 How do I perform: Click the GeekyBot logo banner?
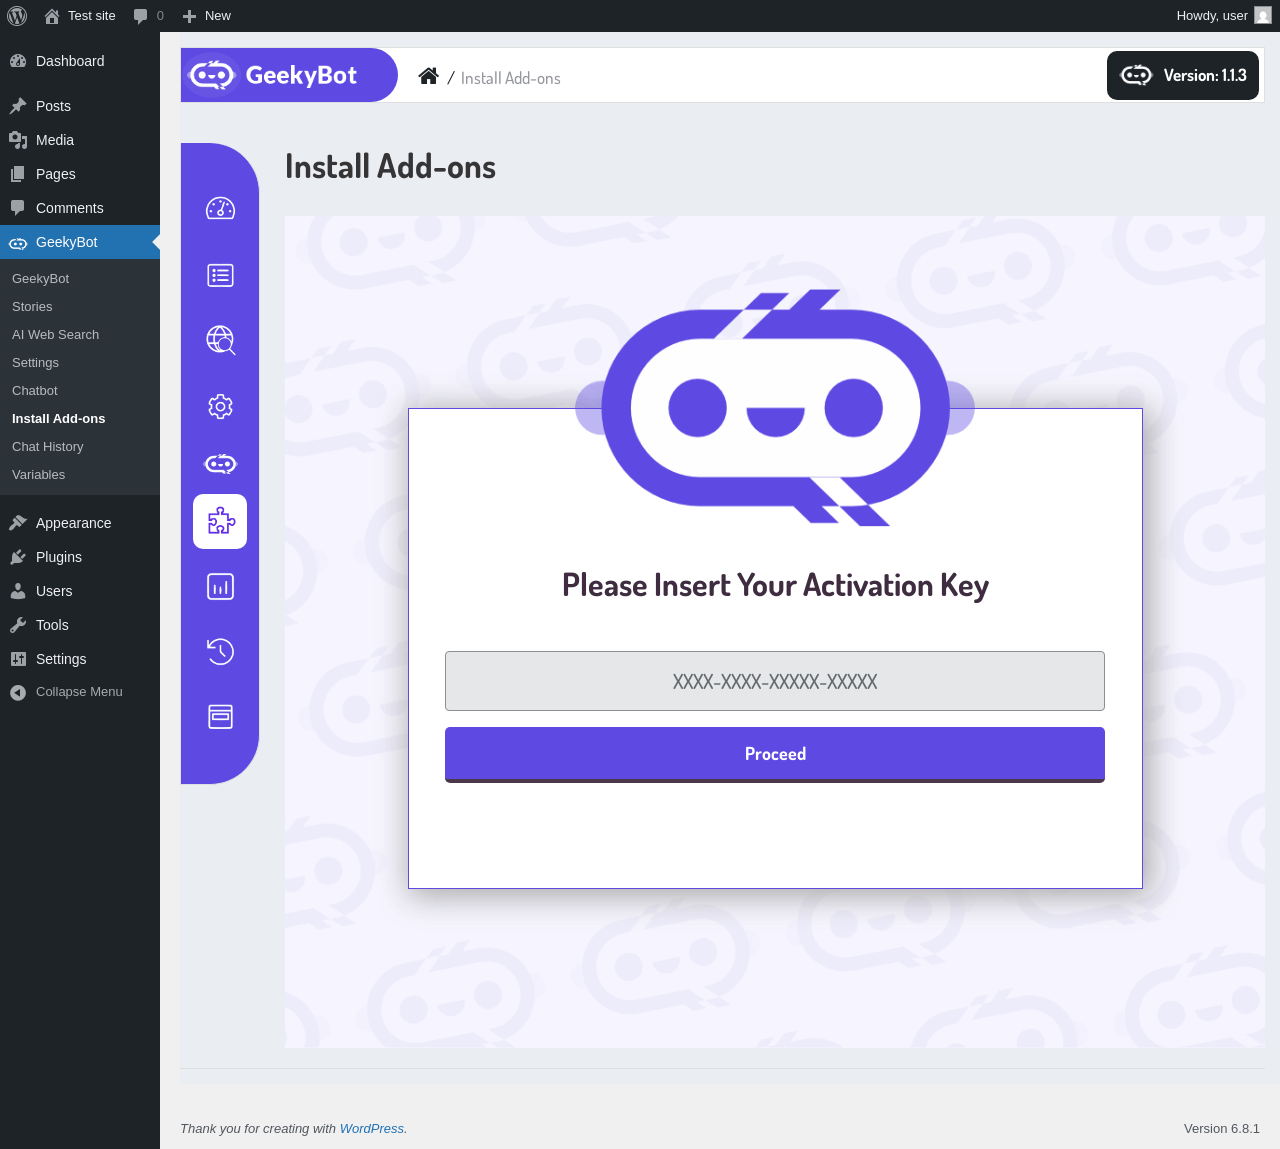coord(289,75)
